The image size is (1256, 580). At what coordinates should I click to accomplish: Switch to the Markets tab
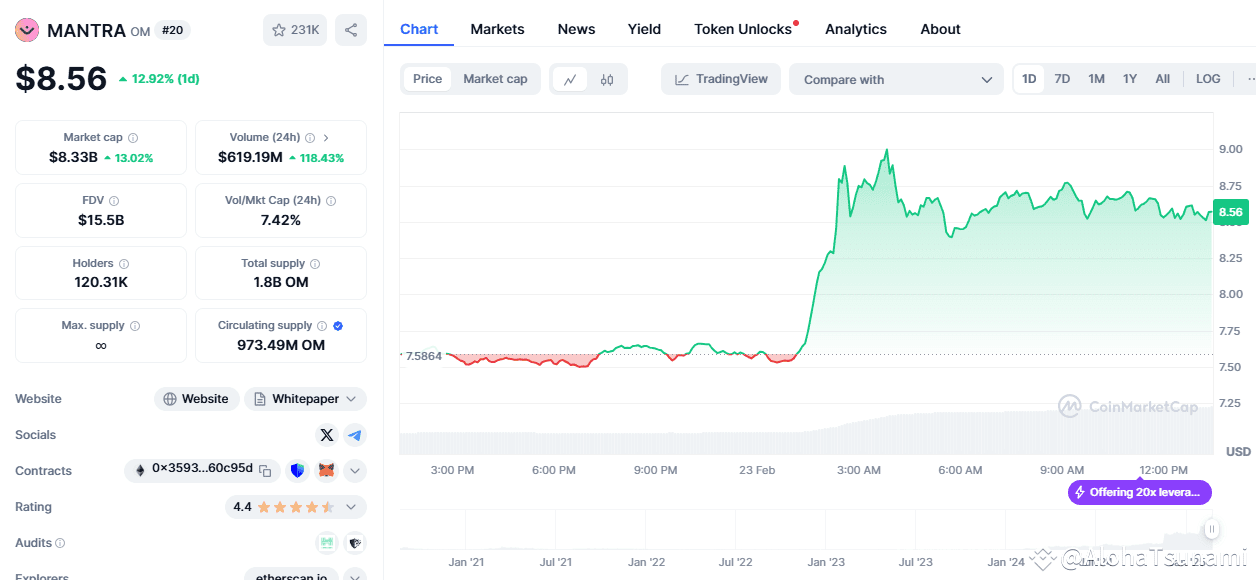497,29
